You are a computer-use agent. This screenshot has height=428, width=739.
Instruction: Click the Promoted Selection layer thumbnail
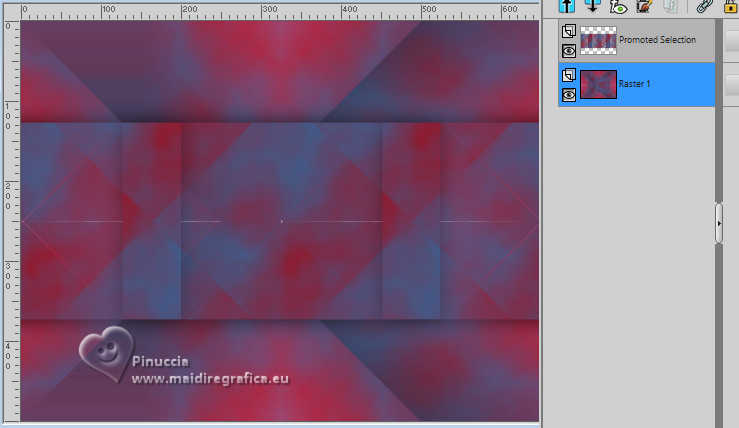[598, 41]
